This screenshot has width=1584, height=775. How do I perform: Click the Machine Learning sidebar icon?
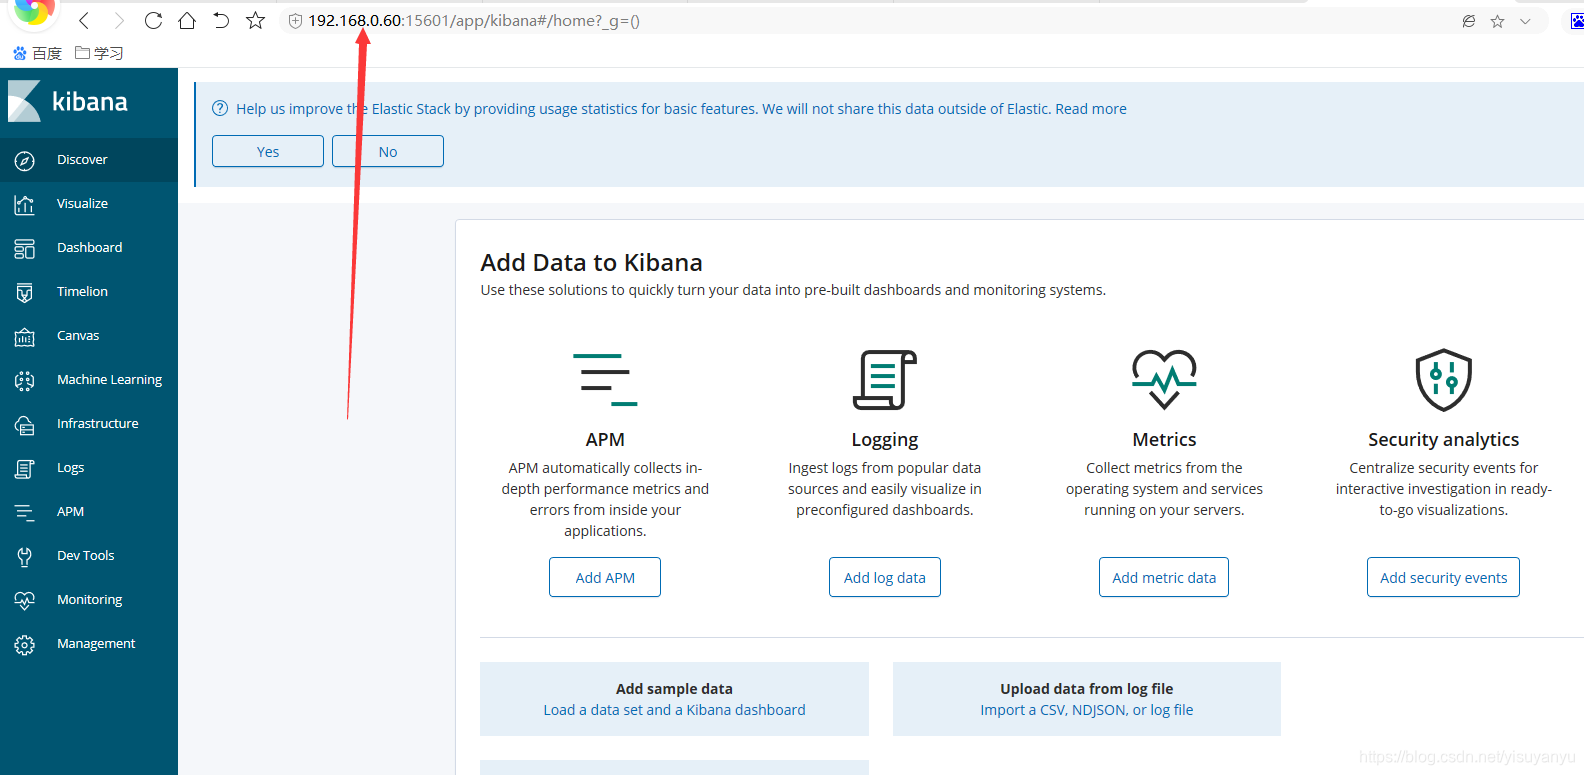[25, 381]
